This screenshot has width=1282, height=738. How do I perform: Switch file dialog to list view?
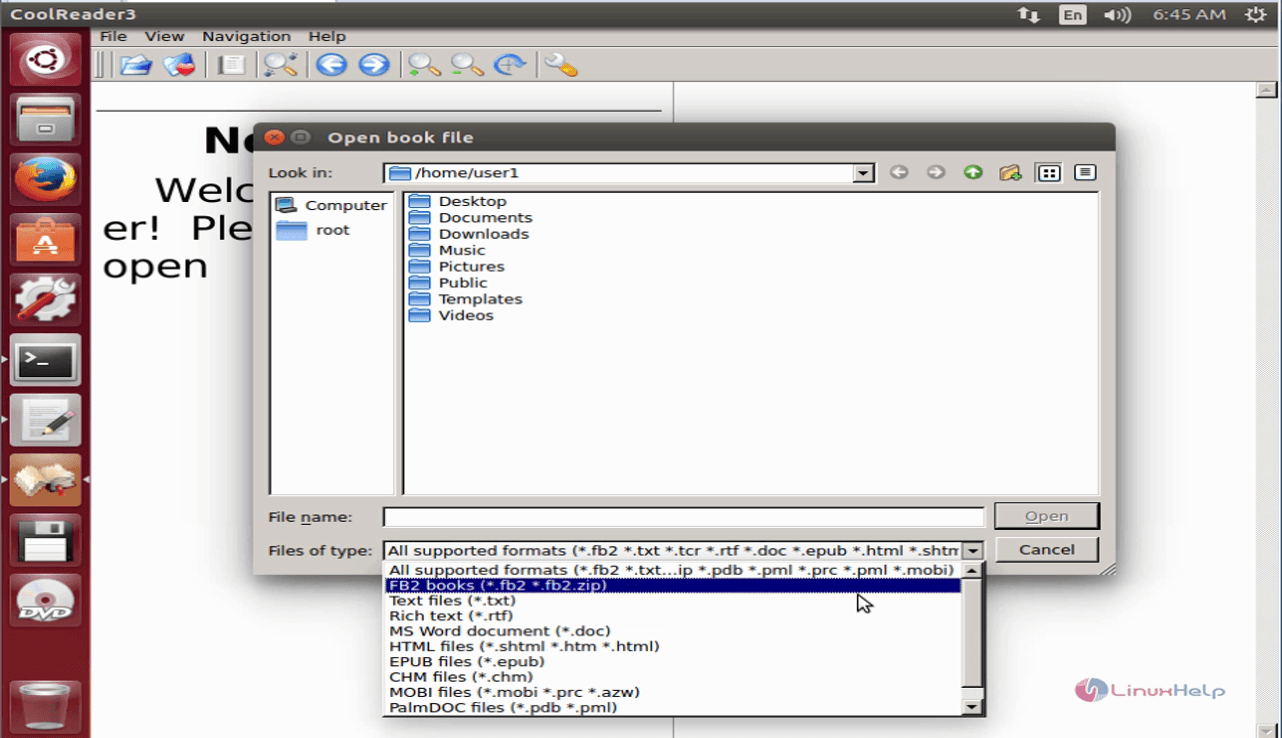pos(1048,172)
